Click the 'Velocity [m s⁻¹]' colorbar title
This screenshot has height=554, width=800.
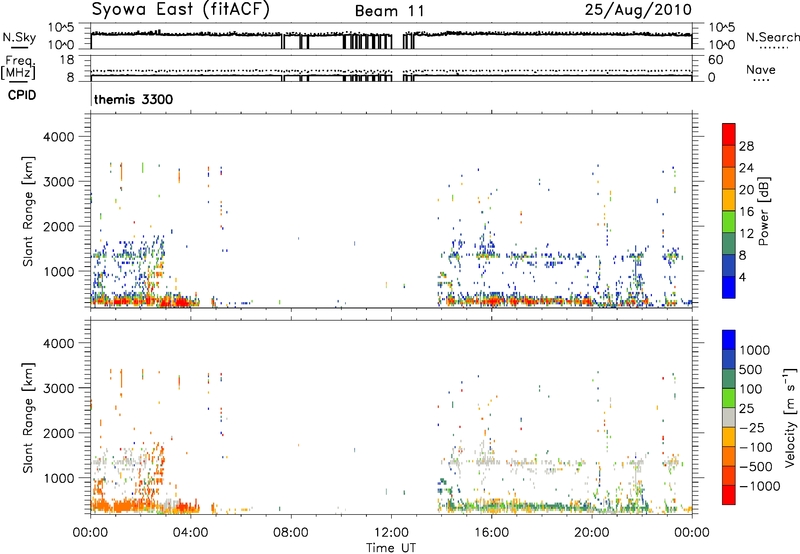(790, 417)
